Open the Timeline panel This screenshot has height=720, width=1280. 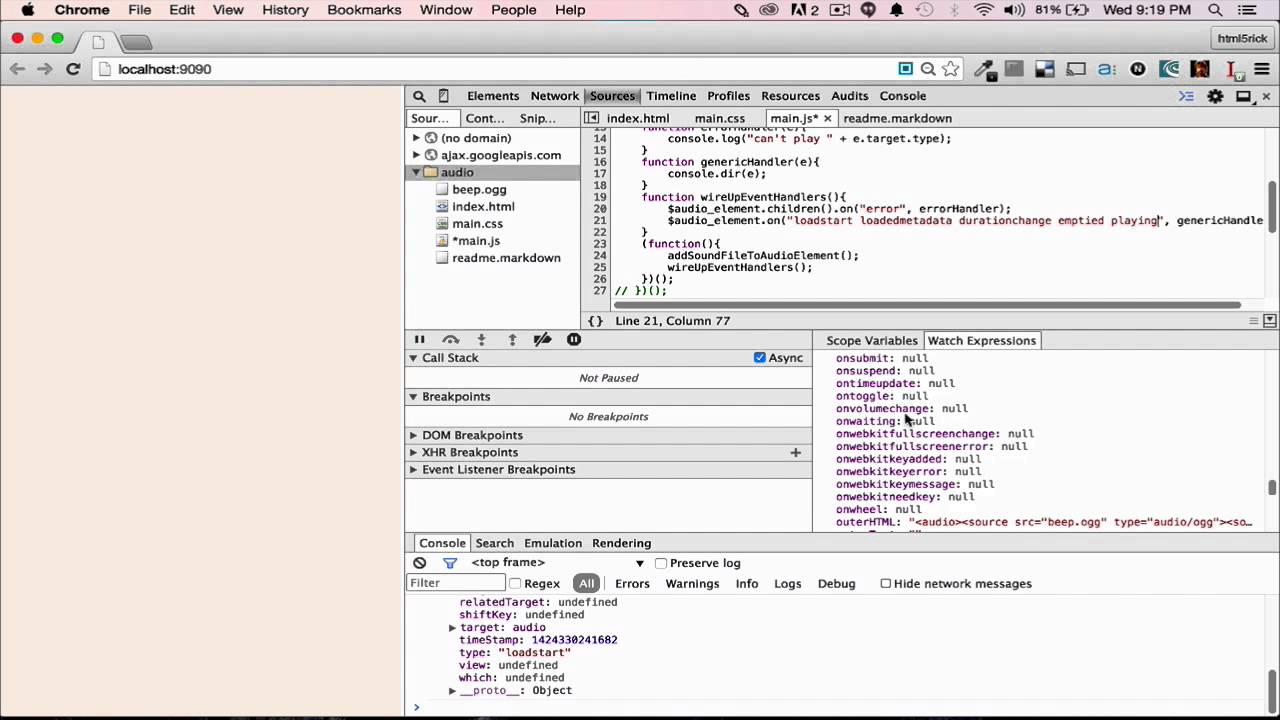click(x=671, y=96)
